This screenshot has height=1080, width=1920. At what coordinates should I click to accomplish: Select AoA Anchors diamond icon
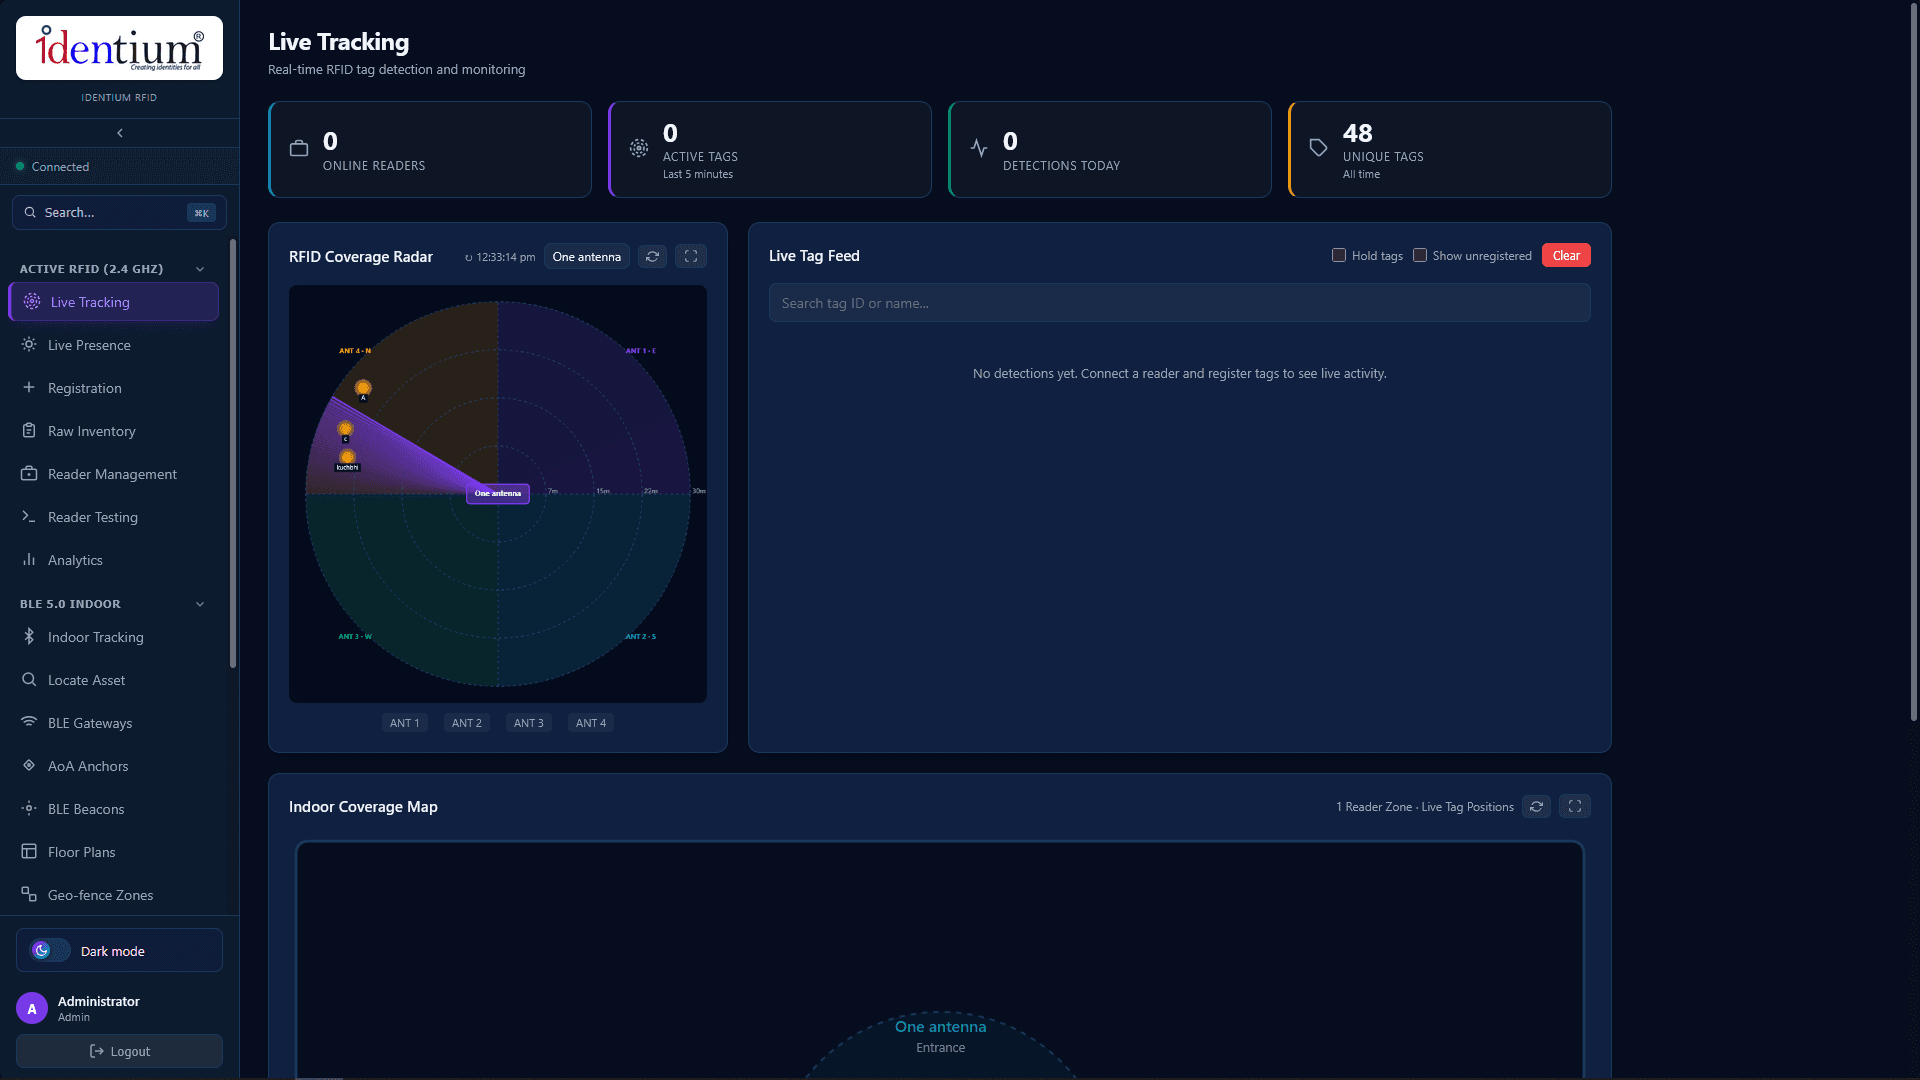click(x=29, y=766)
